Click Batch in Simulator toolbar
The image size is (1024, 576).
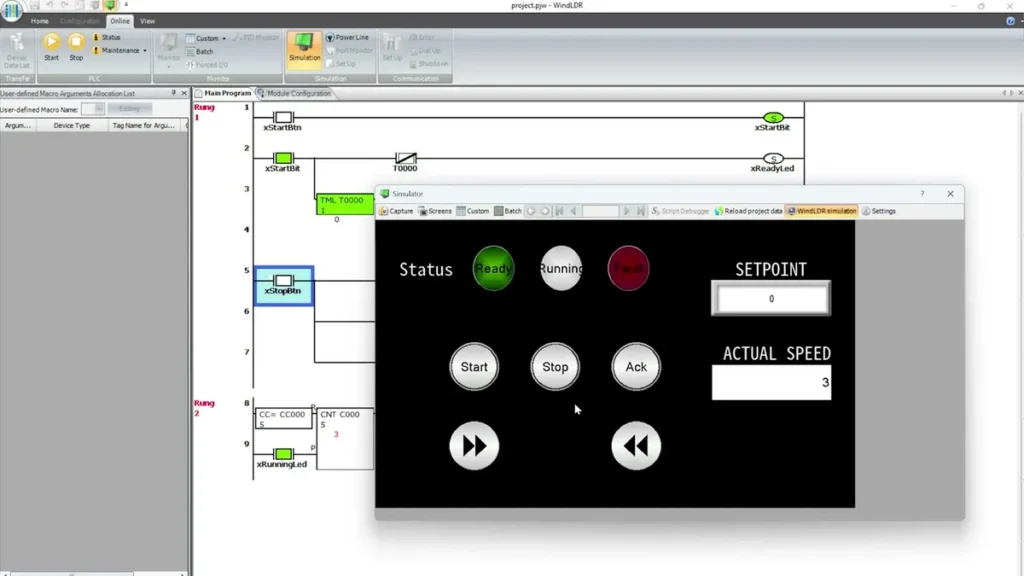pos(508,211)
